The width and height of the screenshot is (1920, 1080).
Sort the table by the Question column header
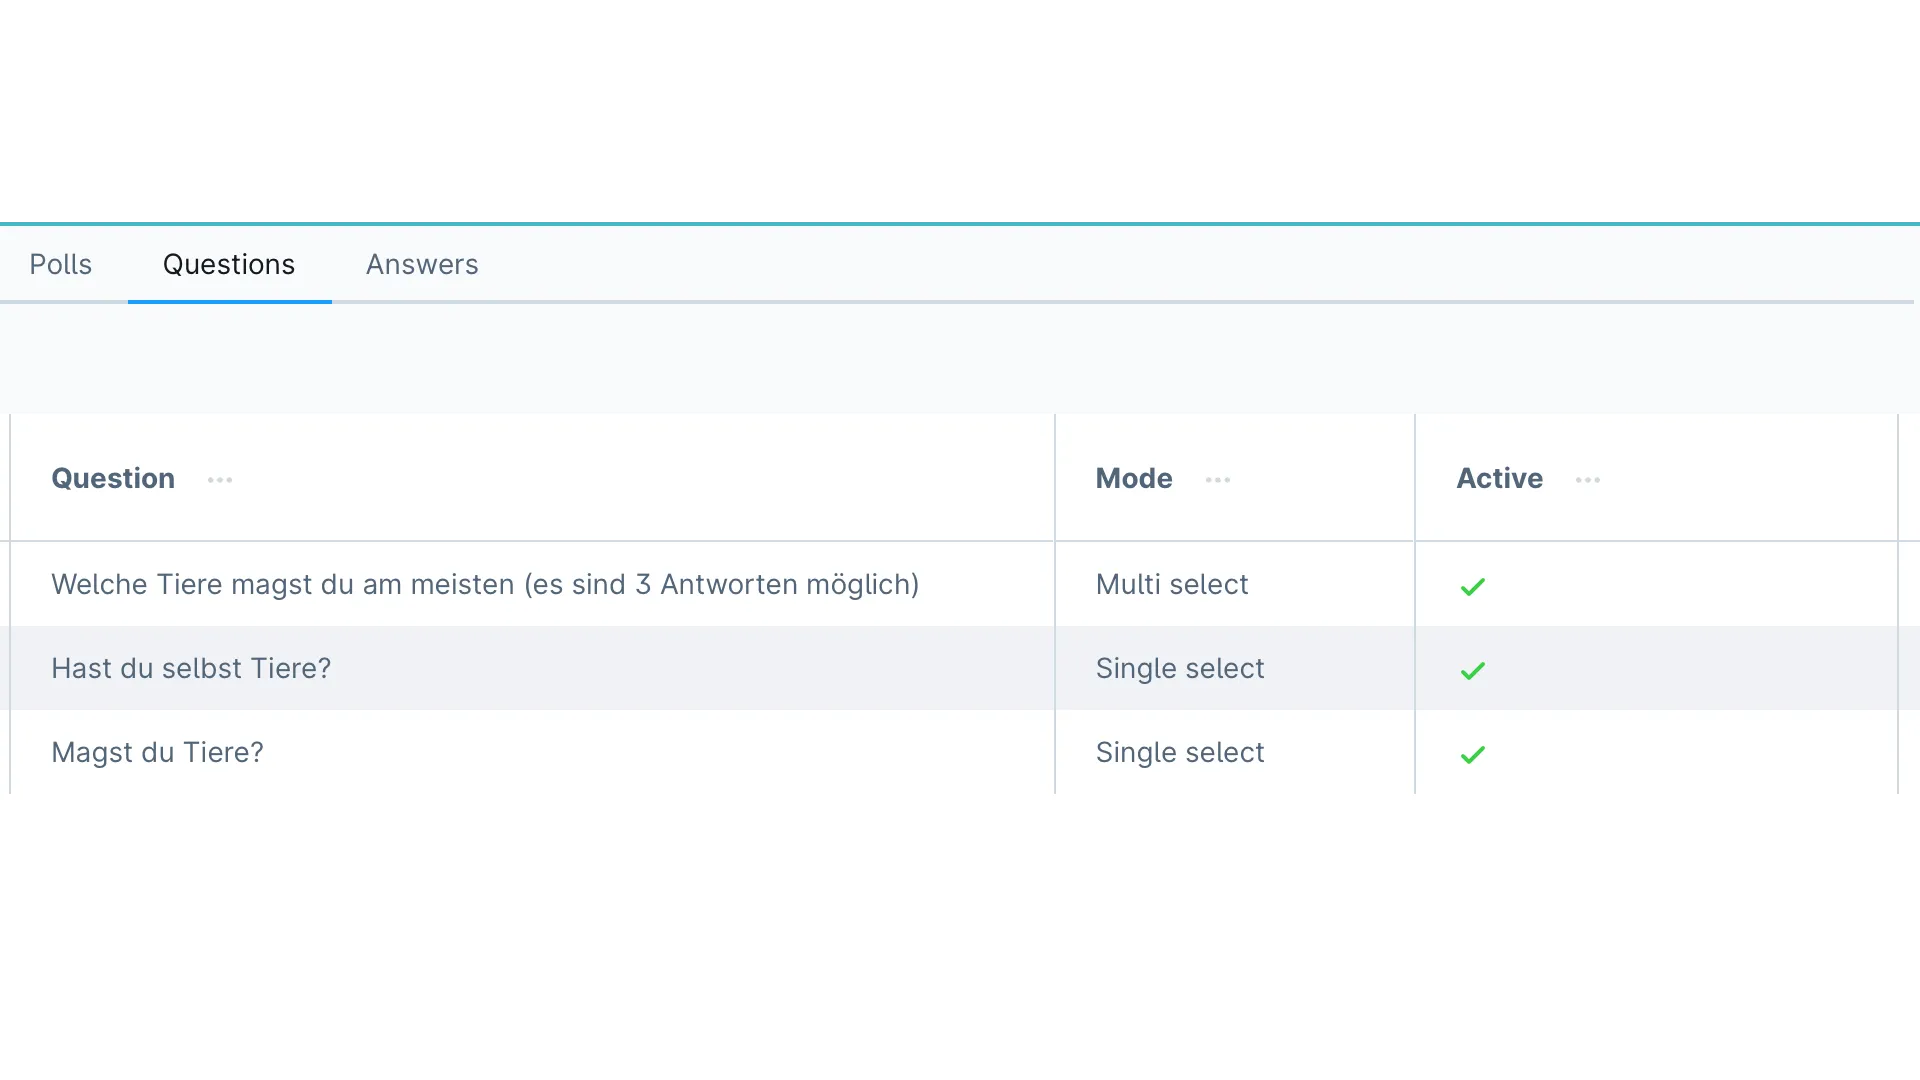pos(112,479)
